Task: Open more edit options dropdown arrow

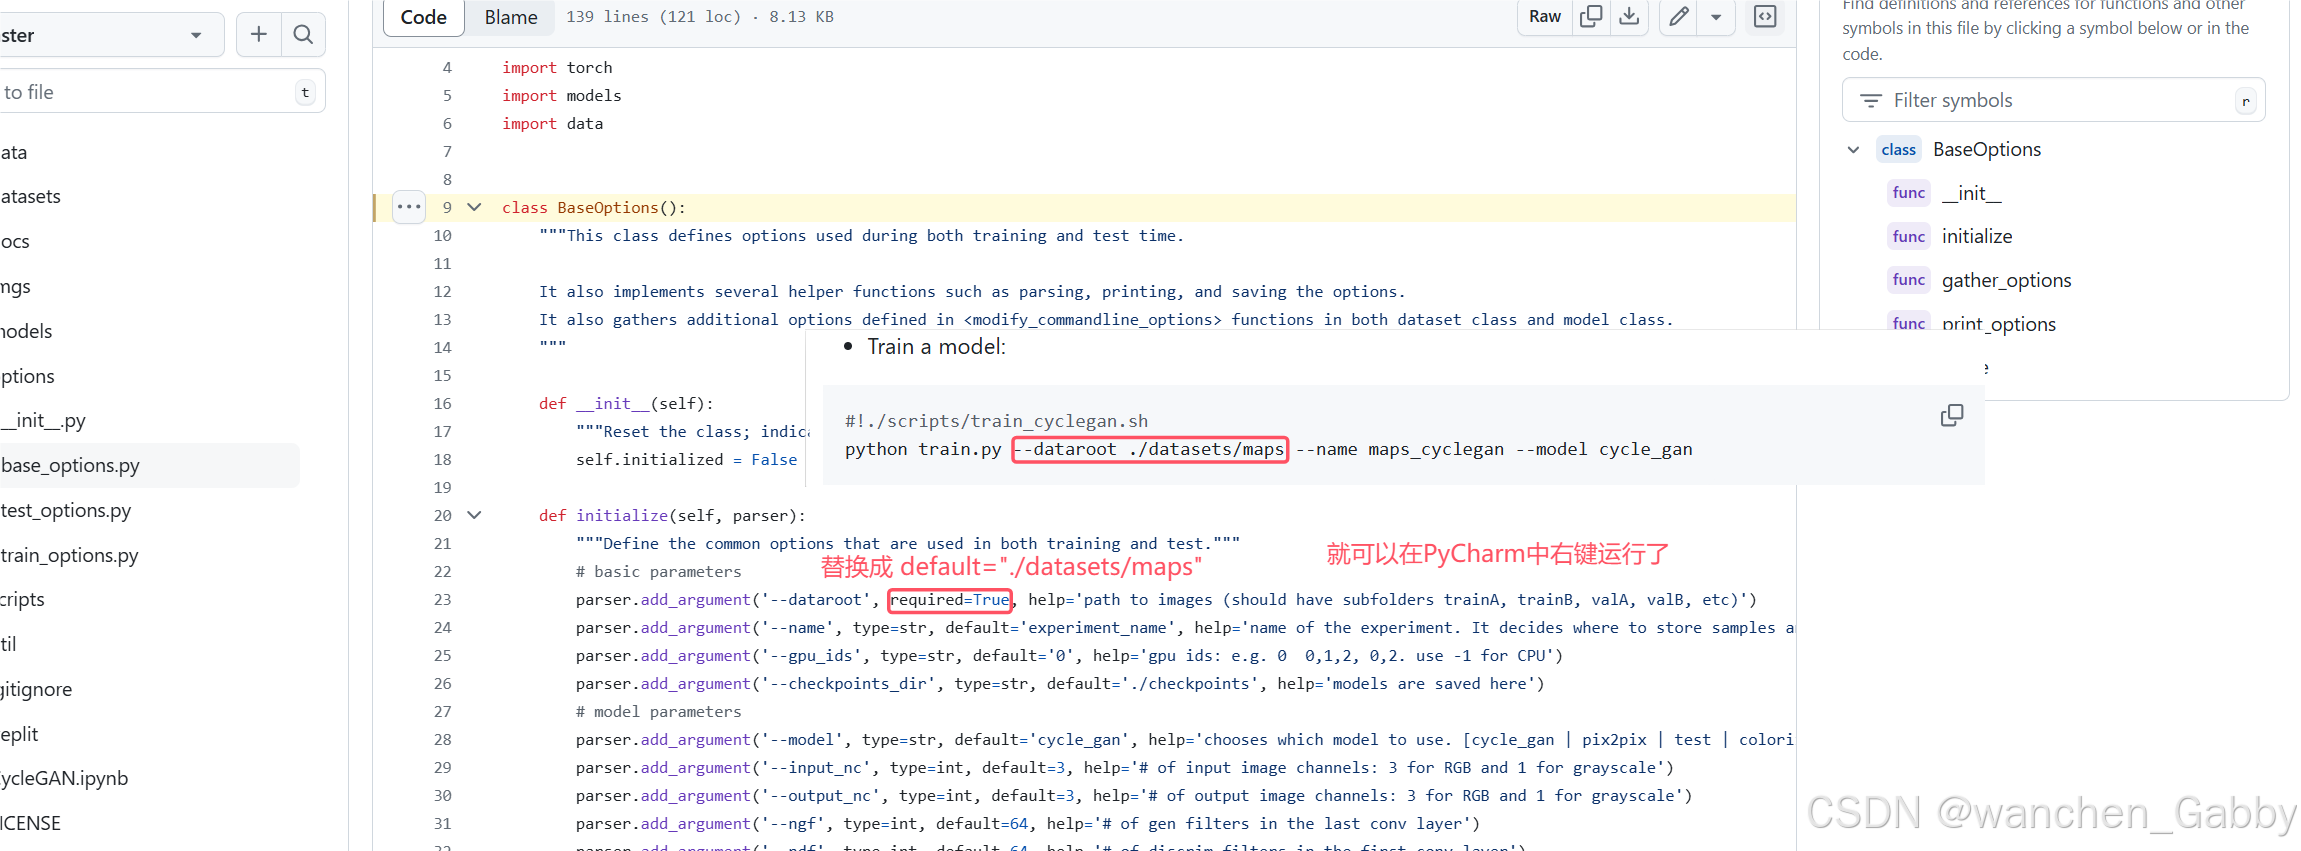Action: (1716, 17)
